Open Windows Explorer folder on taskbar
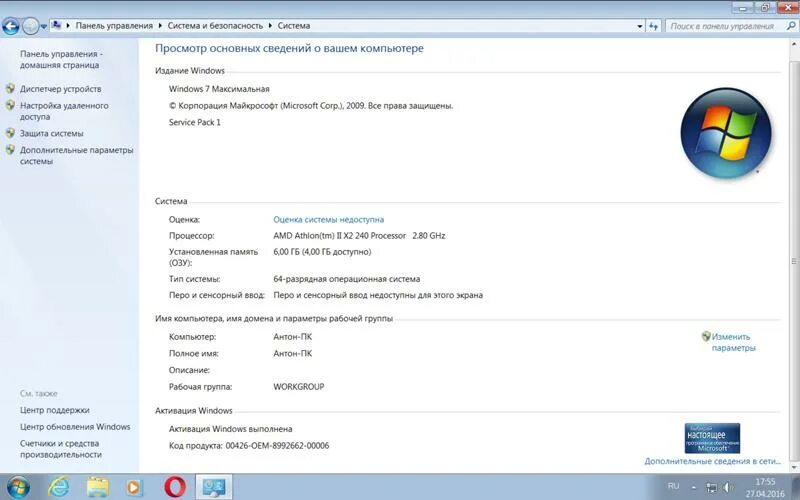 97,487
